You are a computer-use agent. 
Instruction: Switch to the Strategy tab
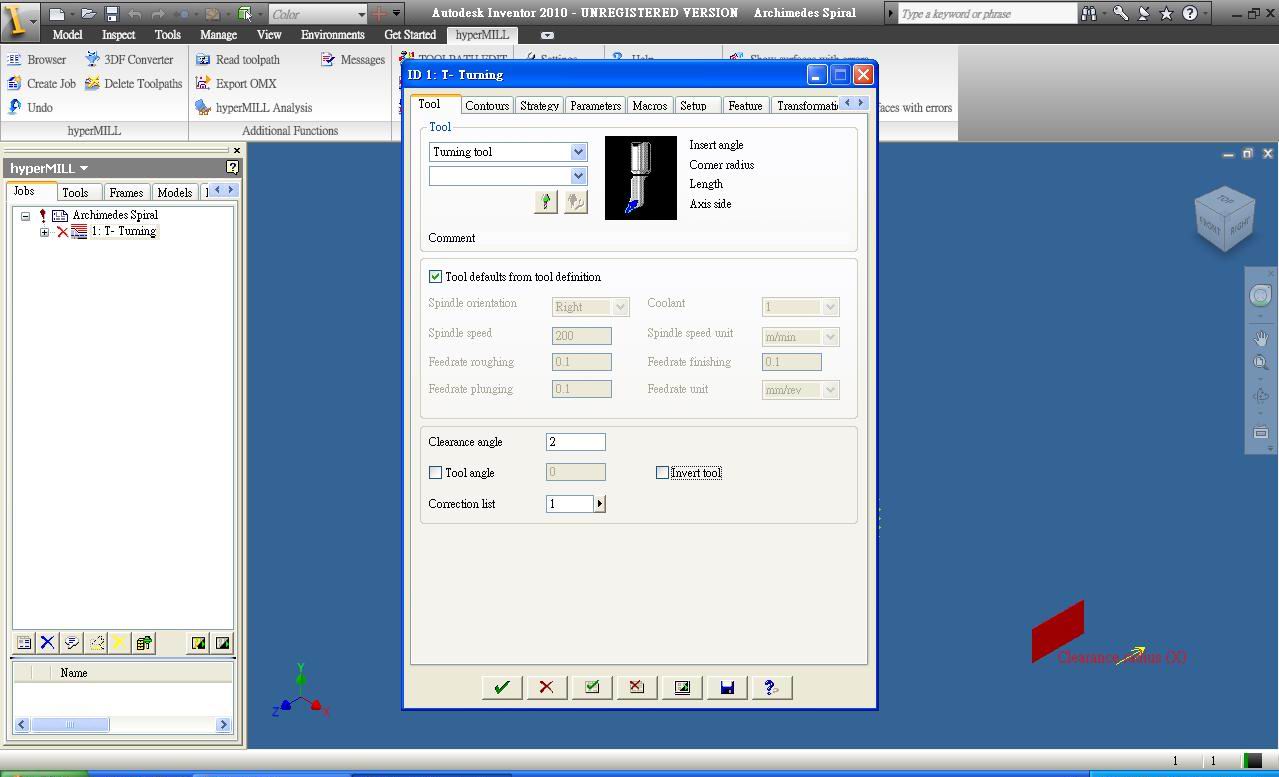click(539, 106)
